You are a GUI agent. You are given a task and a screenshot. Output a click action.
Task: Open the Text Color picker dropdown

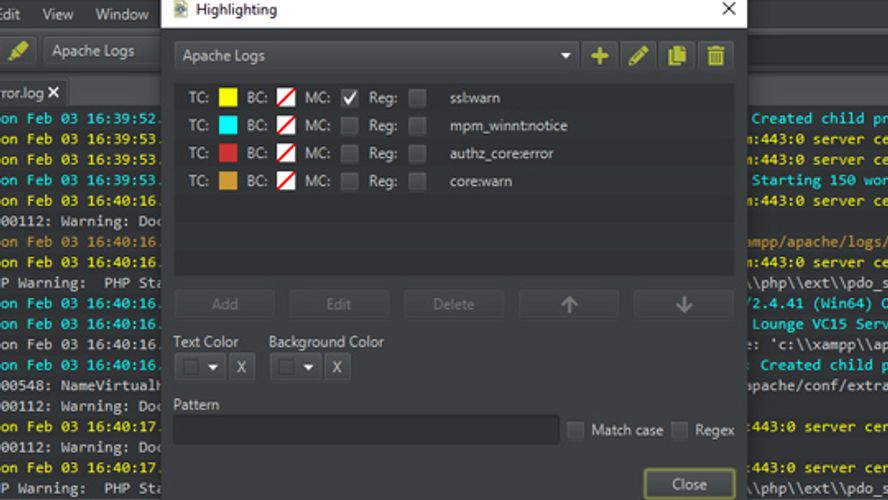(200, 367)
